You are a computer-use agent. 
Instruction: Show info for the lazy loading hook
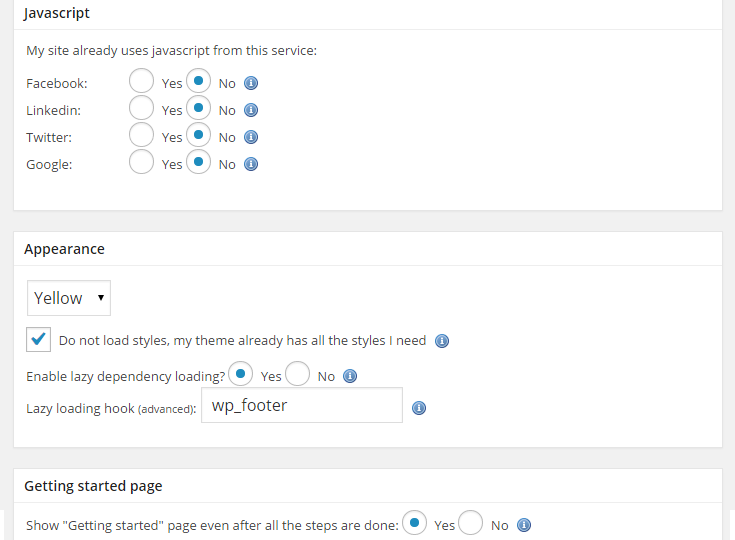(x=419, y=408)
